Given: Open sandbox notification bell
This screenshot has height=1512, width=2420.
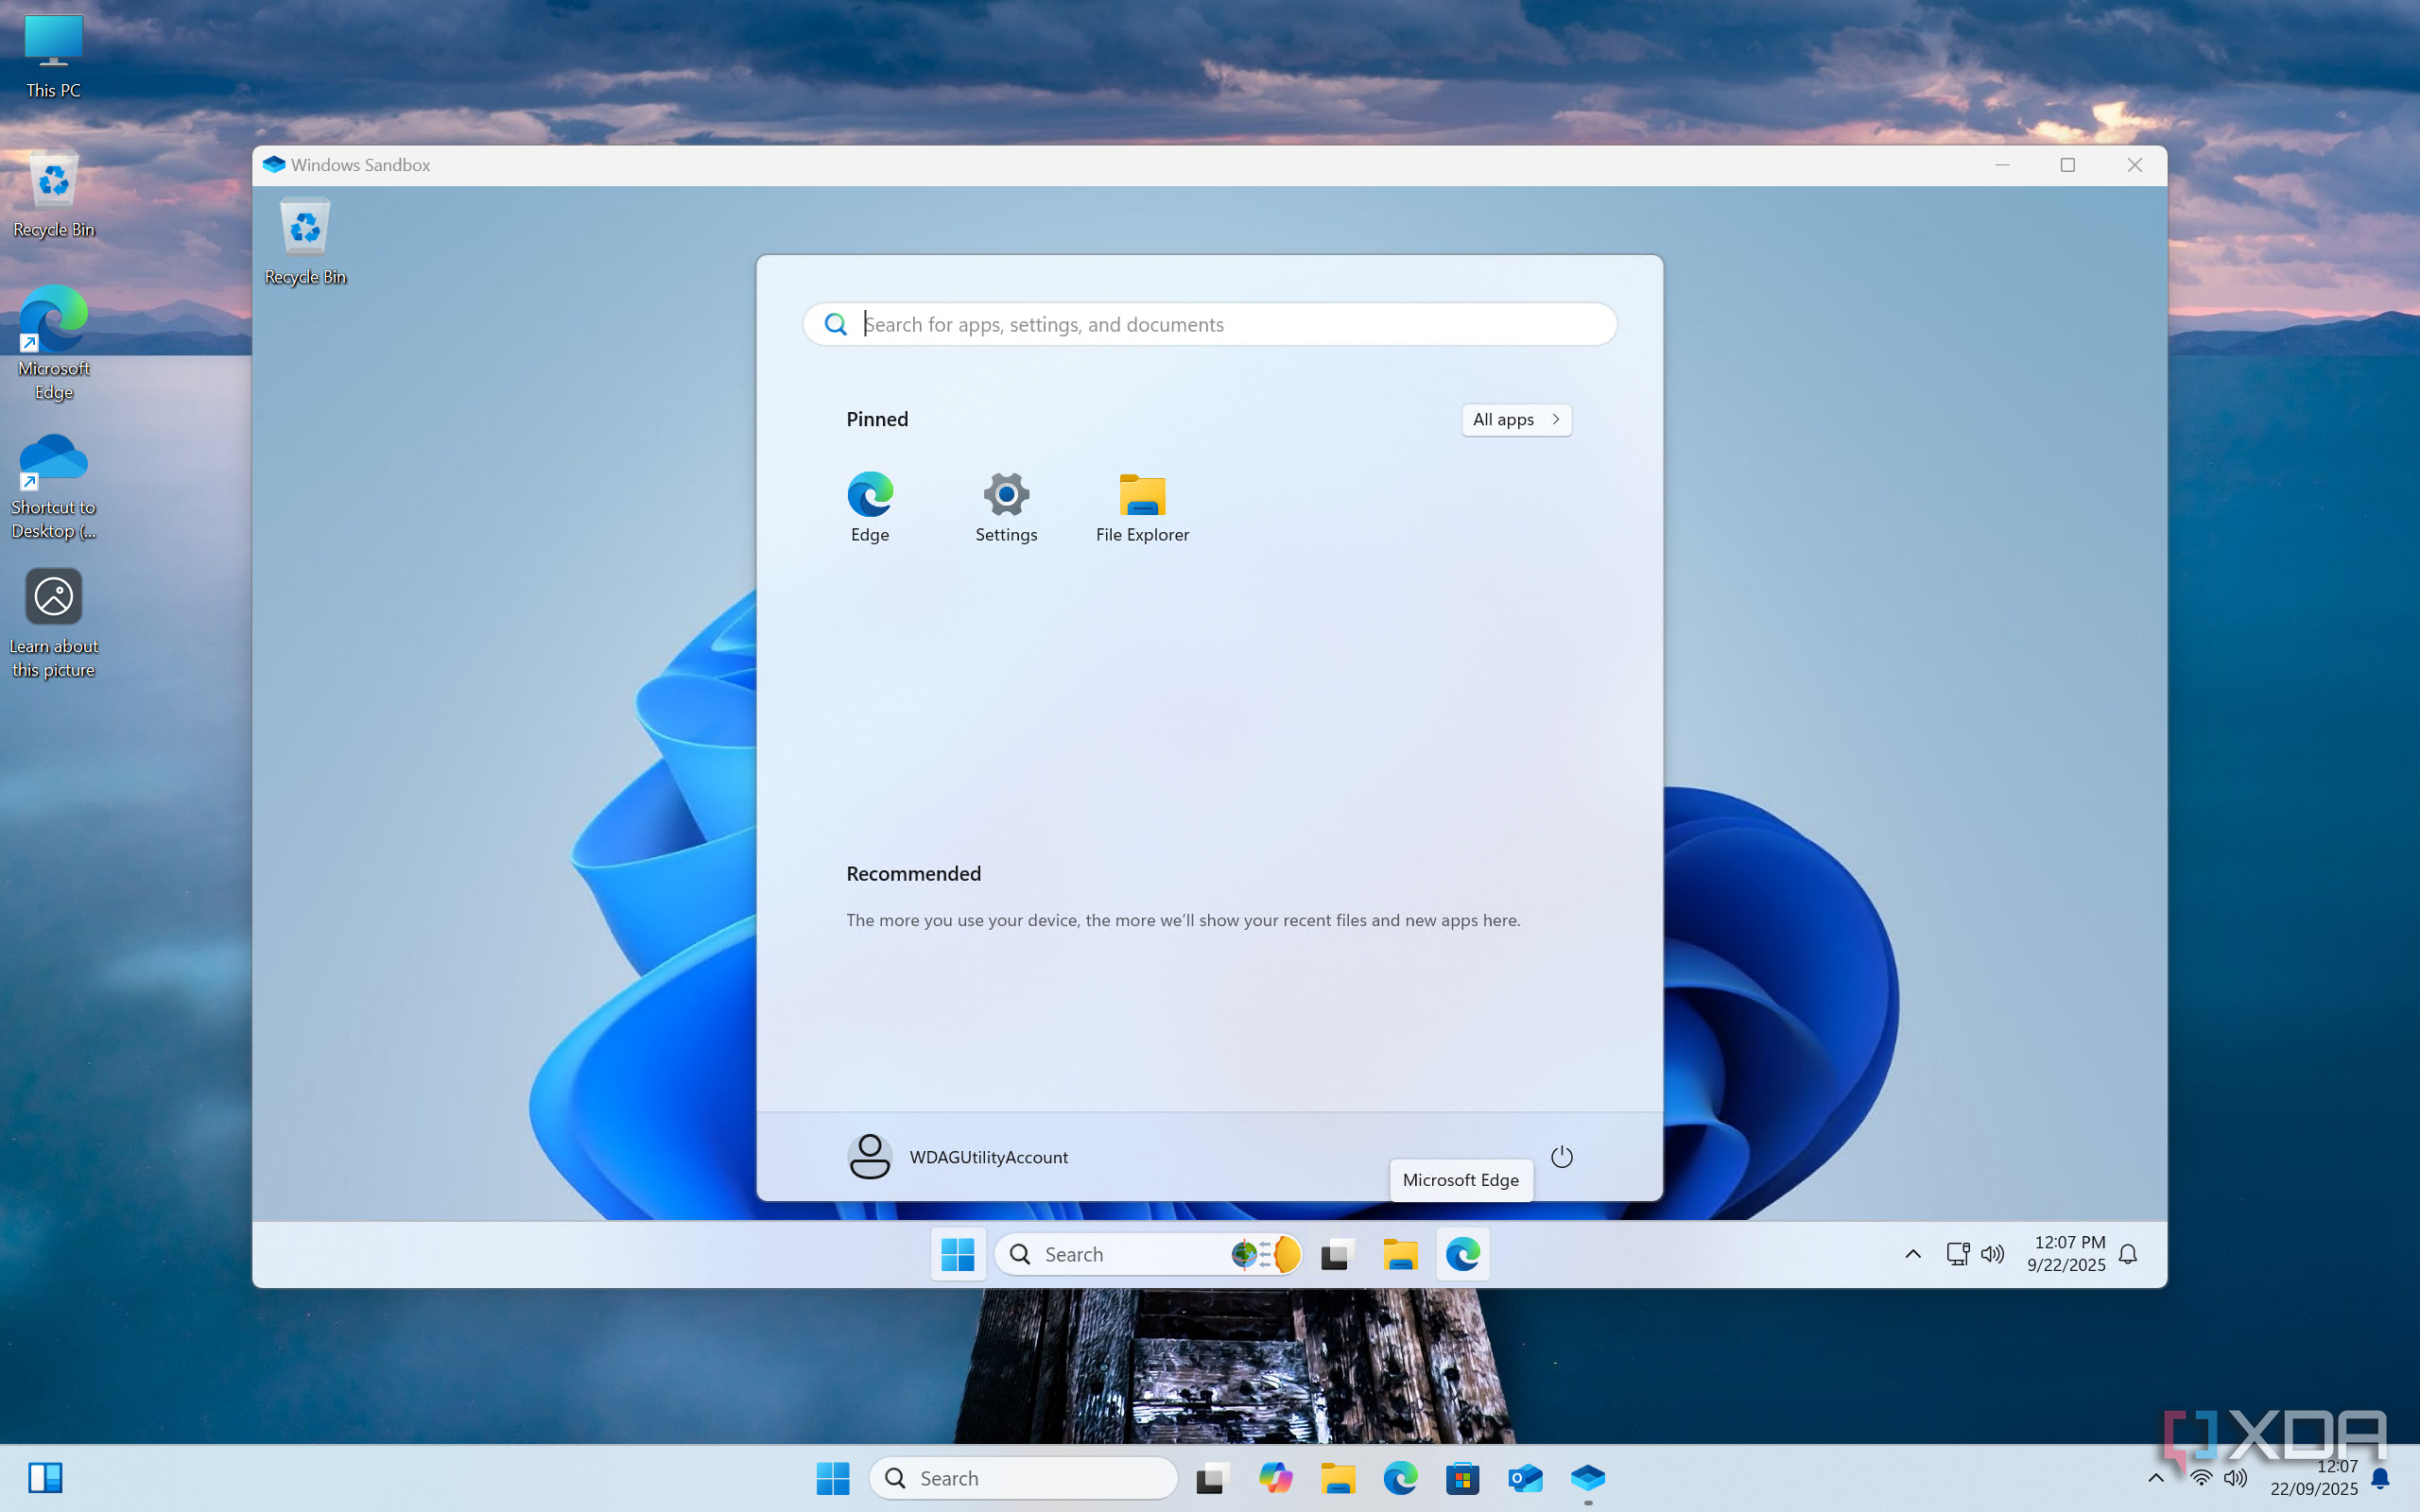Looking at the screenshot, I should coord(2128,1254).
